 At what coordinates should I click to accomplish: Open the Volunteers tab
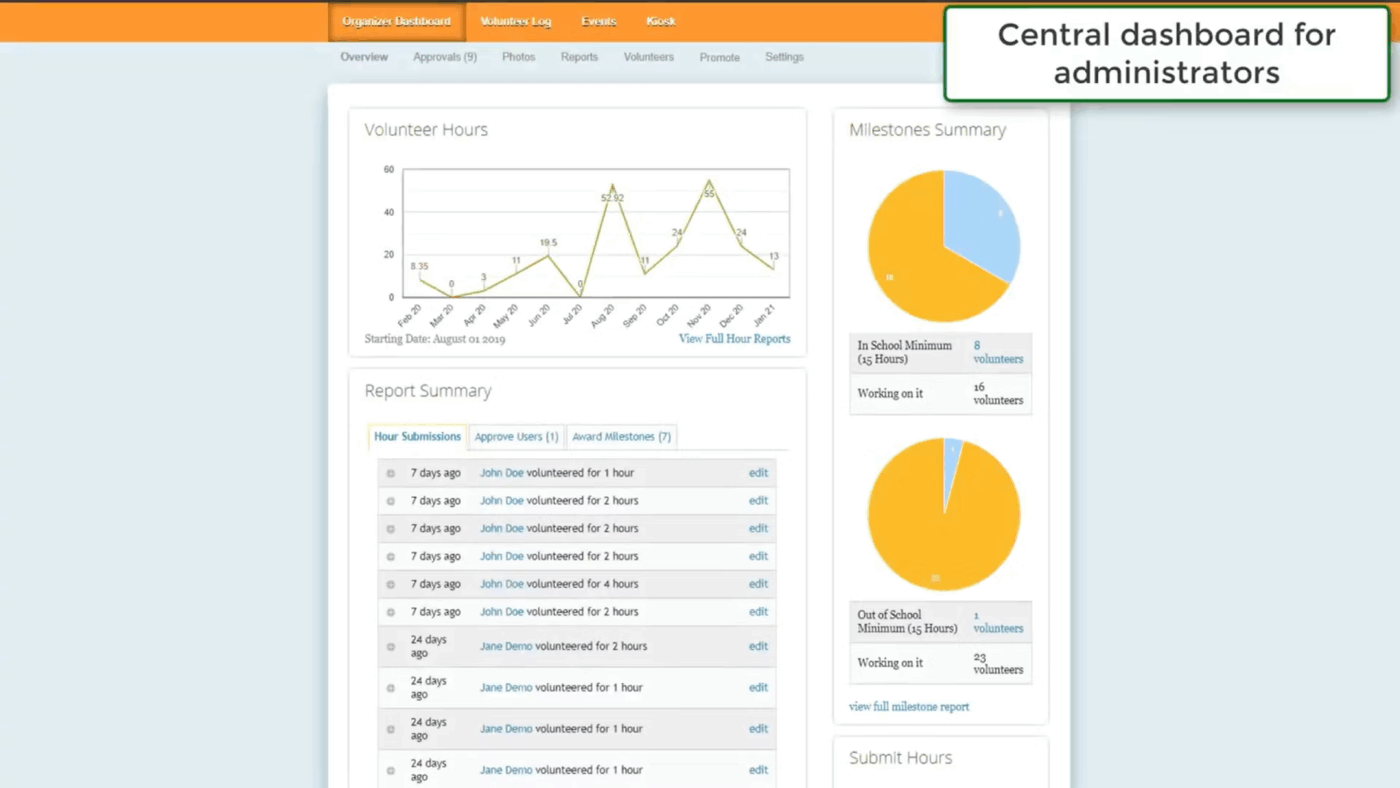pos(648,57)
